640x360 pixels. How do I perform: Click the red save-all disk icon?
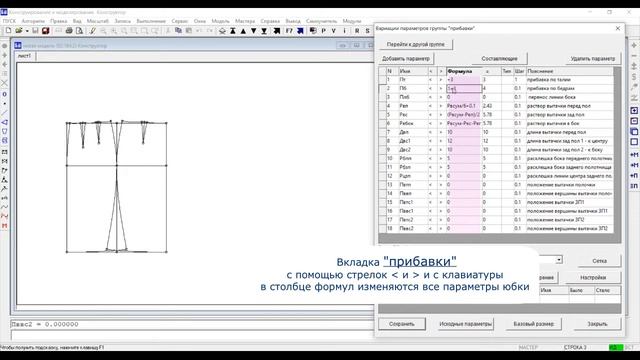(46, 31)
